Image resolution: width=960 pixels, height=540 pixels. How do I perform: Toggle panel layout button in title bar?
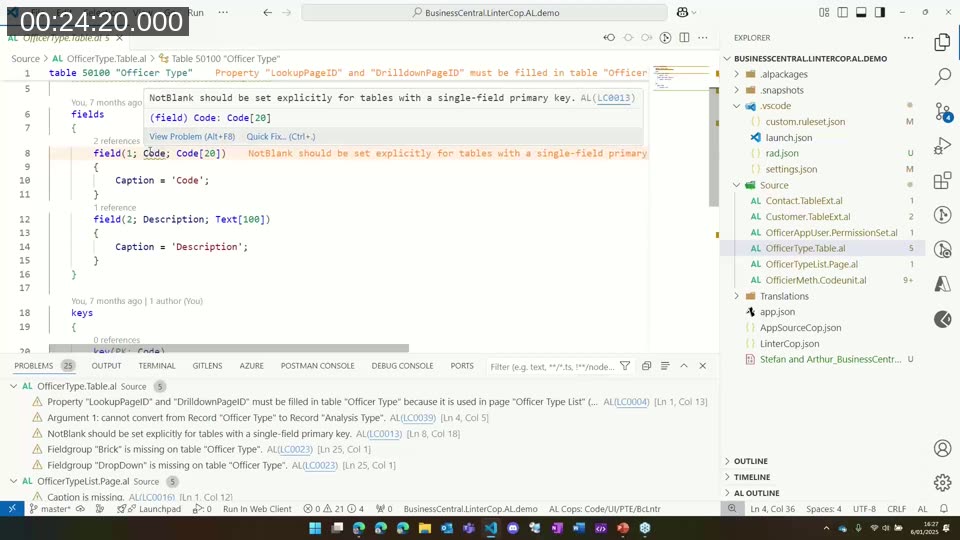click(861, 12)
